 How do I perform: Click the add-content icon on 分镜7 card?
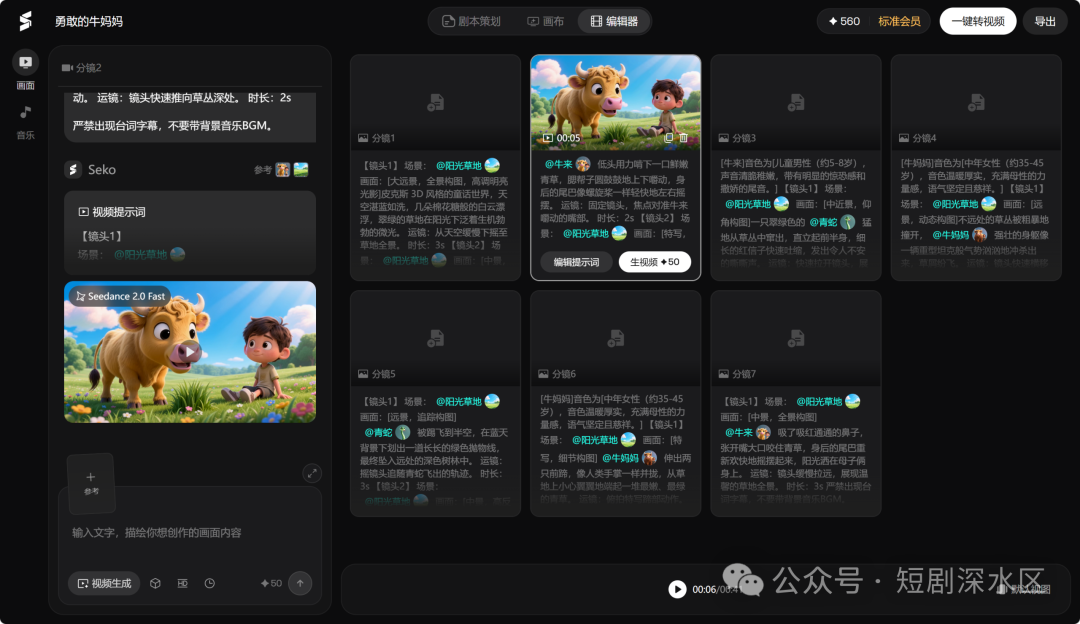[796, 337]
